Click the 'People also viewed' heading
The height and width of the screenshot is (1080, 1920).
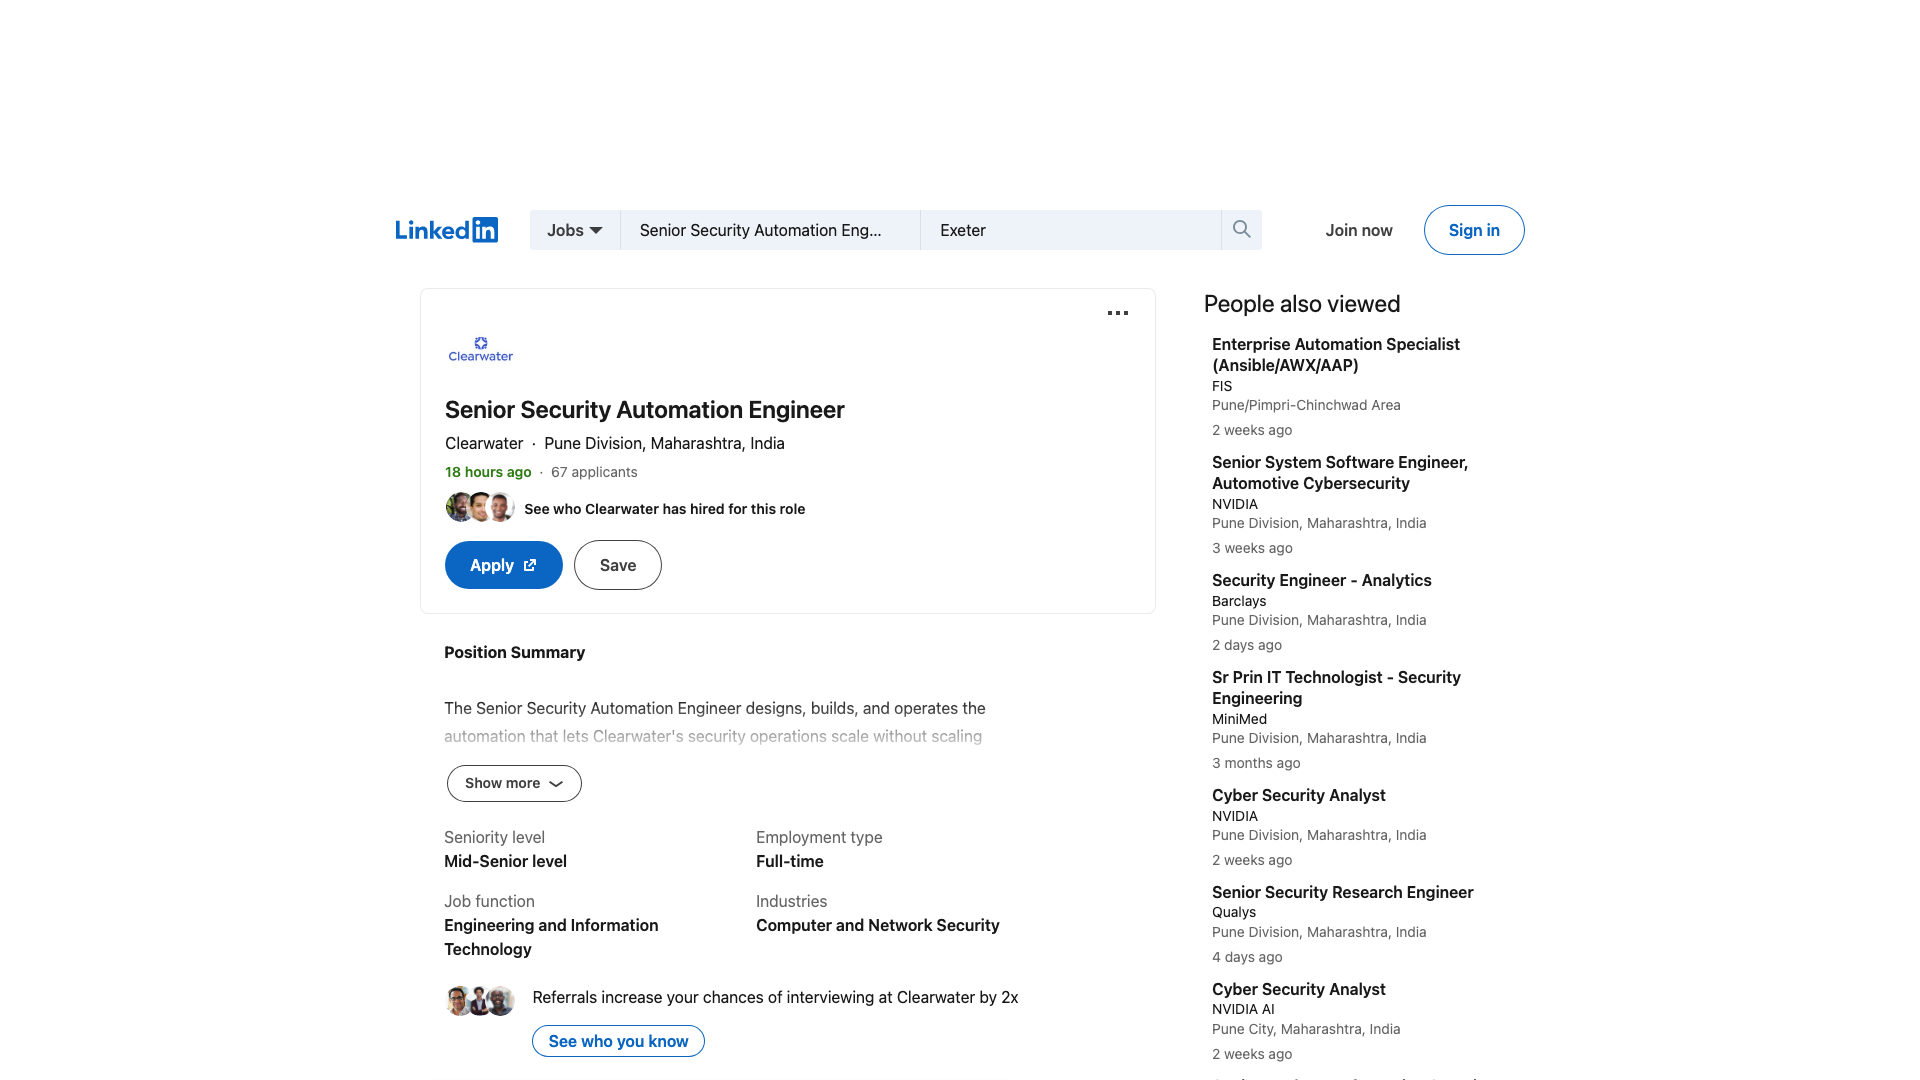click(x=1302, y=304)
